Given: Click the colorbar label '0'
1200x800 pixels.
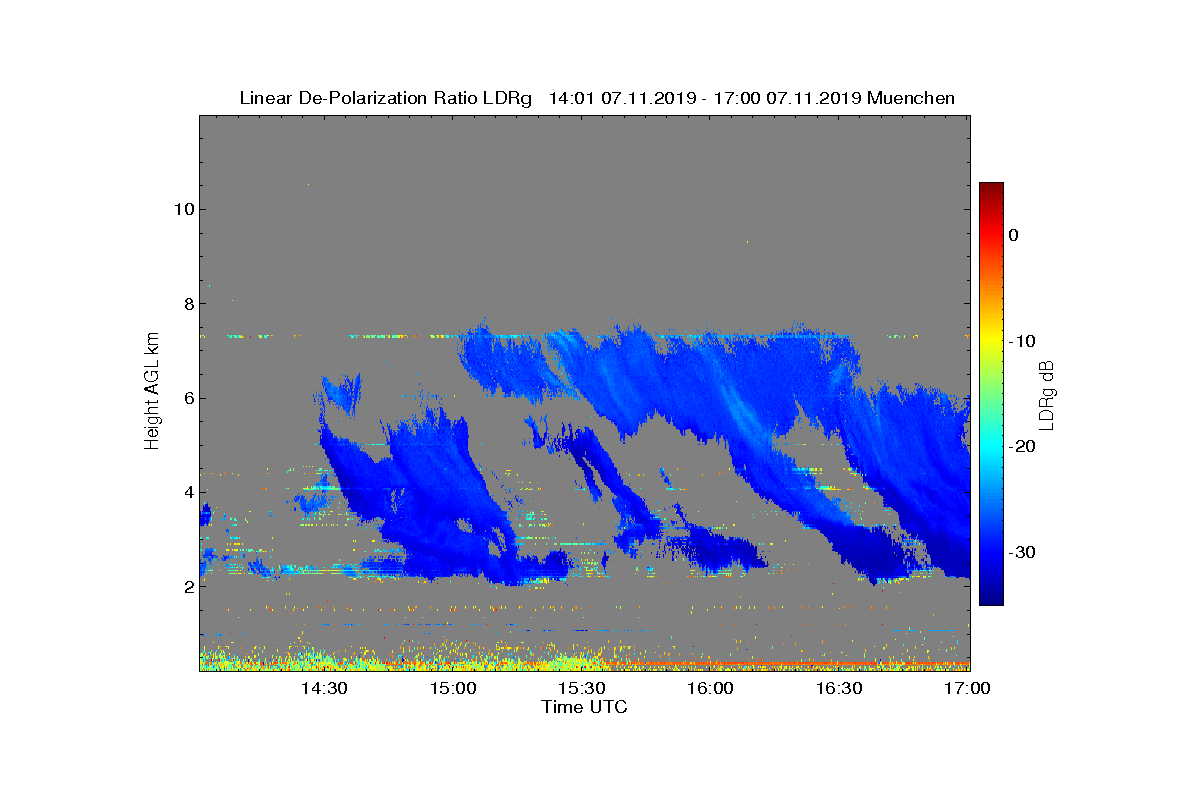Looking at the screenshot, I should coord(1013,235).
